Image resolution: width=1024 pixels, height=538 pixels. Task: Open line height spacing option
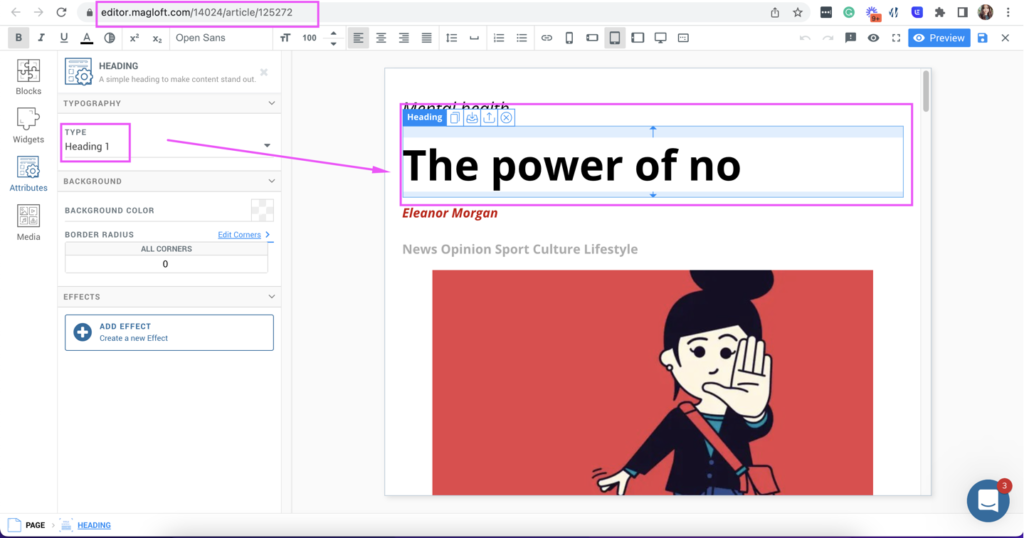coord(451,38)
